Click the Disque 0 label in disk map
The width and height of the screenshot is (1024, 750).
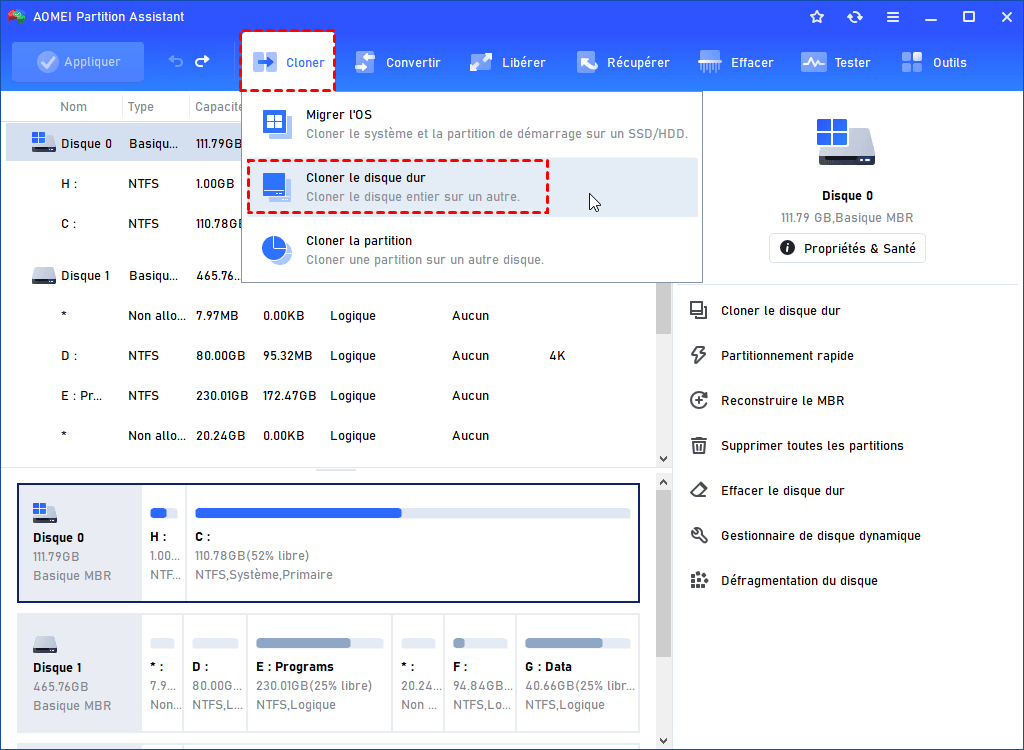(58, 538)
